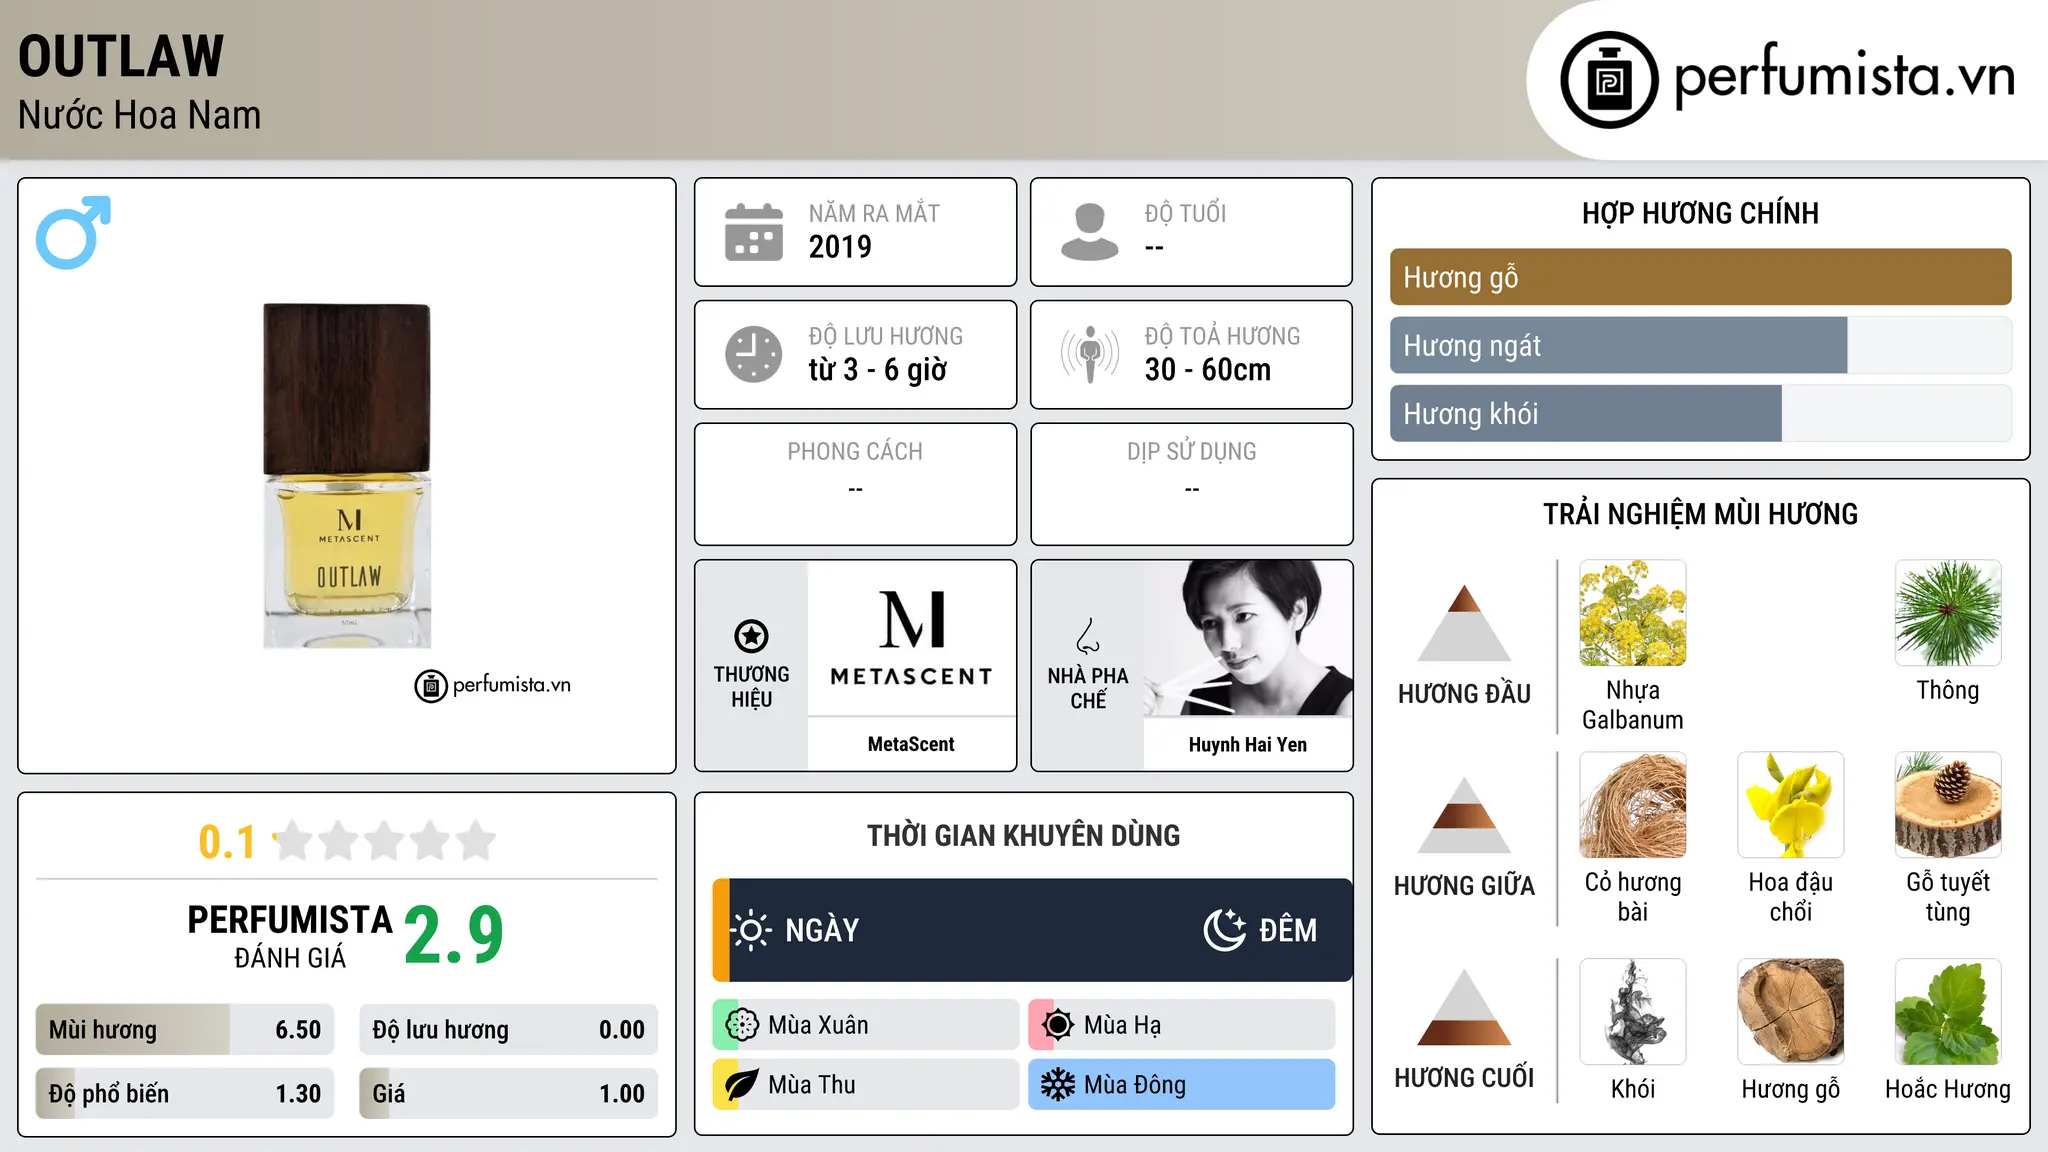Click the leaf icon for Mùa Thu

[x=742, y=1085]
